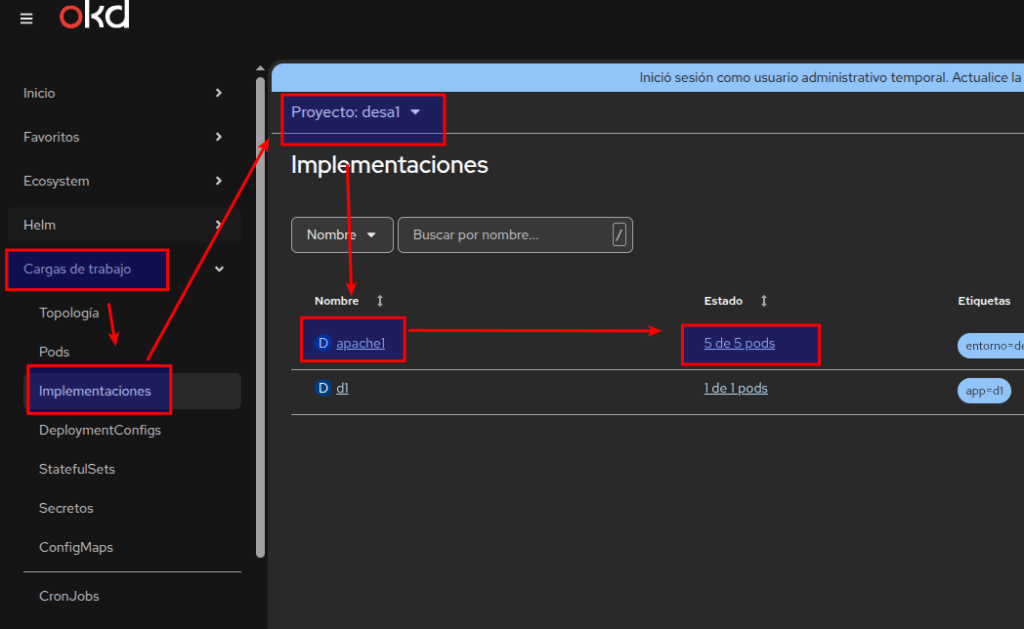Click the deployment icon next to apache1
Image resolution: width=1024 pixels, height=629 pixels.
323,343
